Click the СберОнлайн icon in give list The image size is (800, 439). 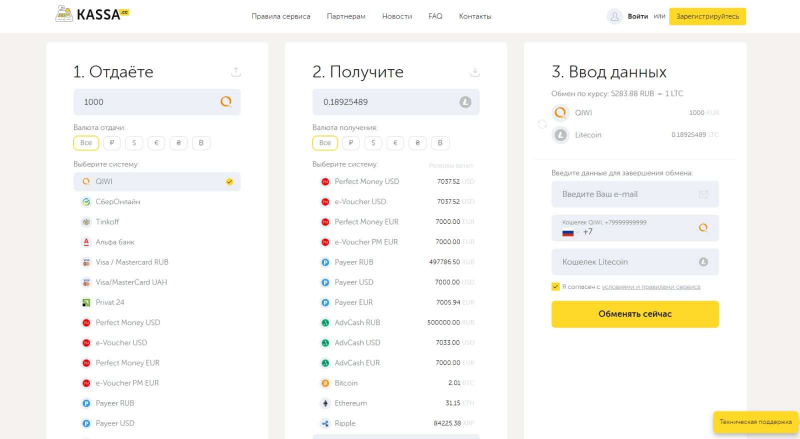(x=86, y=202)
